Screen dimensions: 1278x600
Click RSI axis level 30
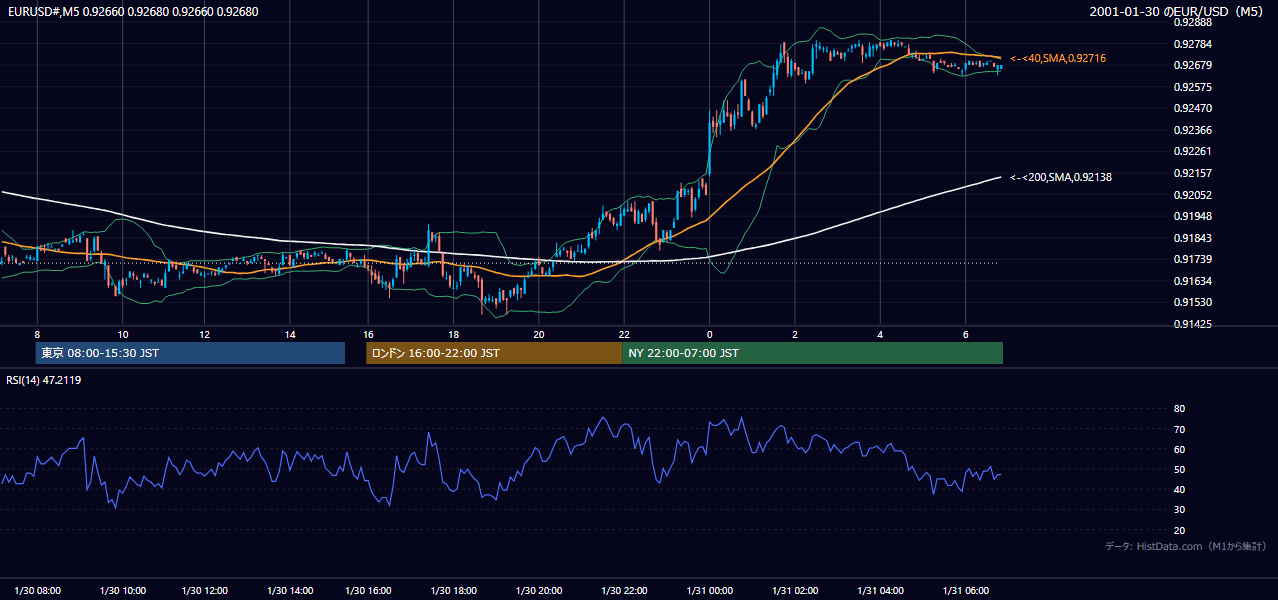point(1179,510)
